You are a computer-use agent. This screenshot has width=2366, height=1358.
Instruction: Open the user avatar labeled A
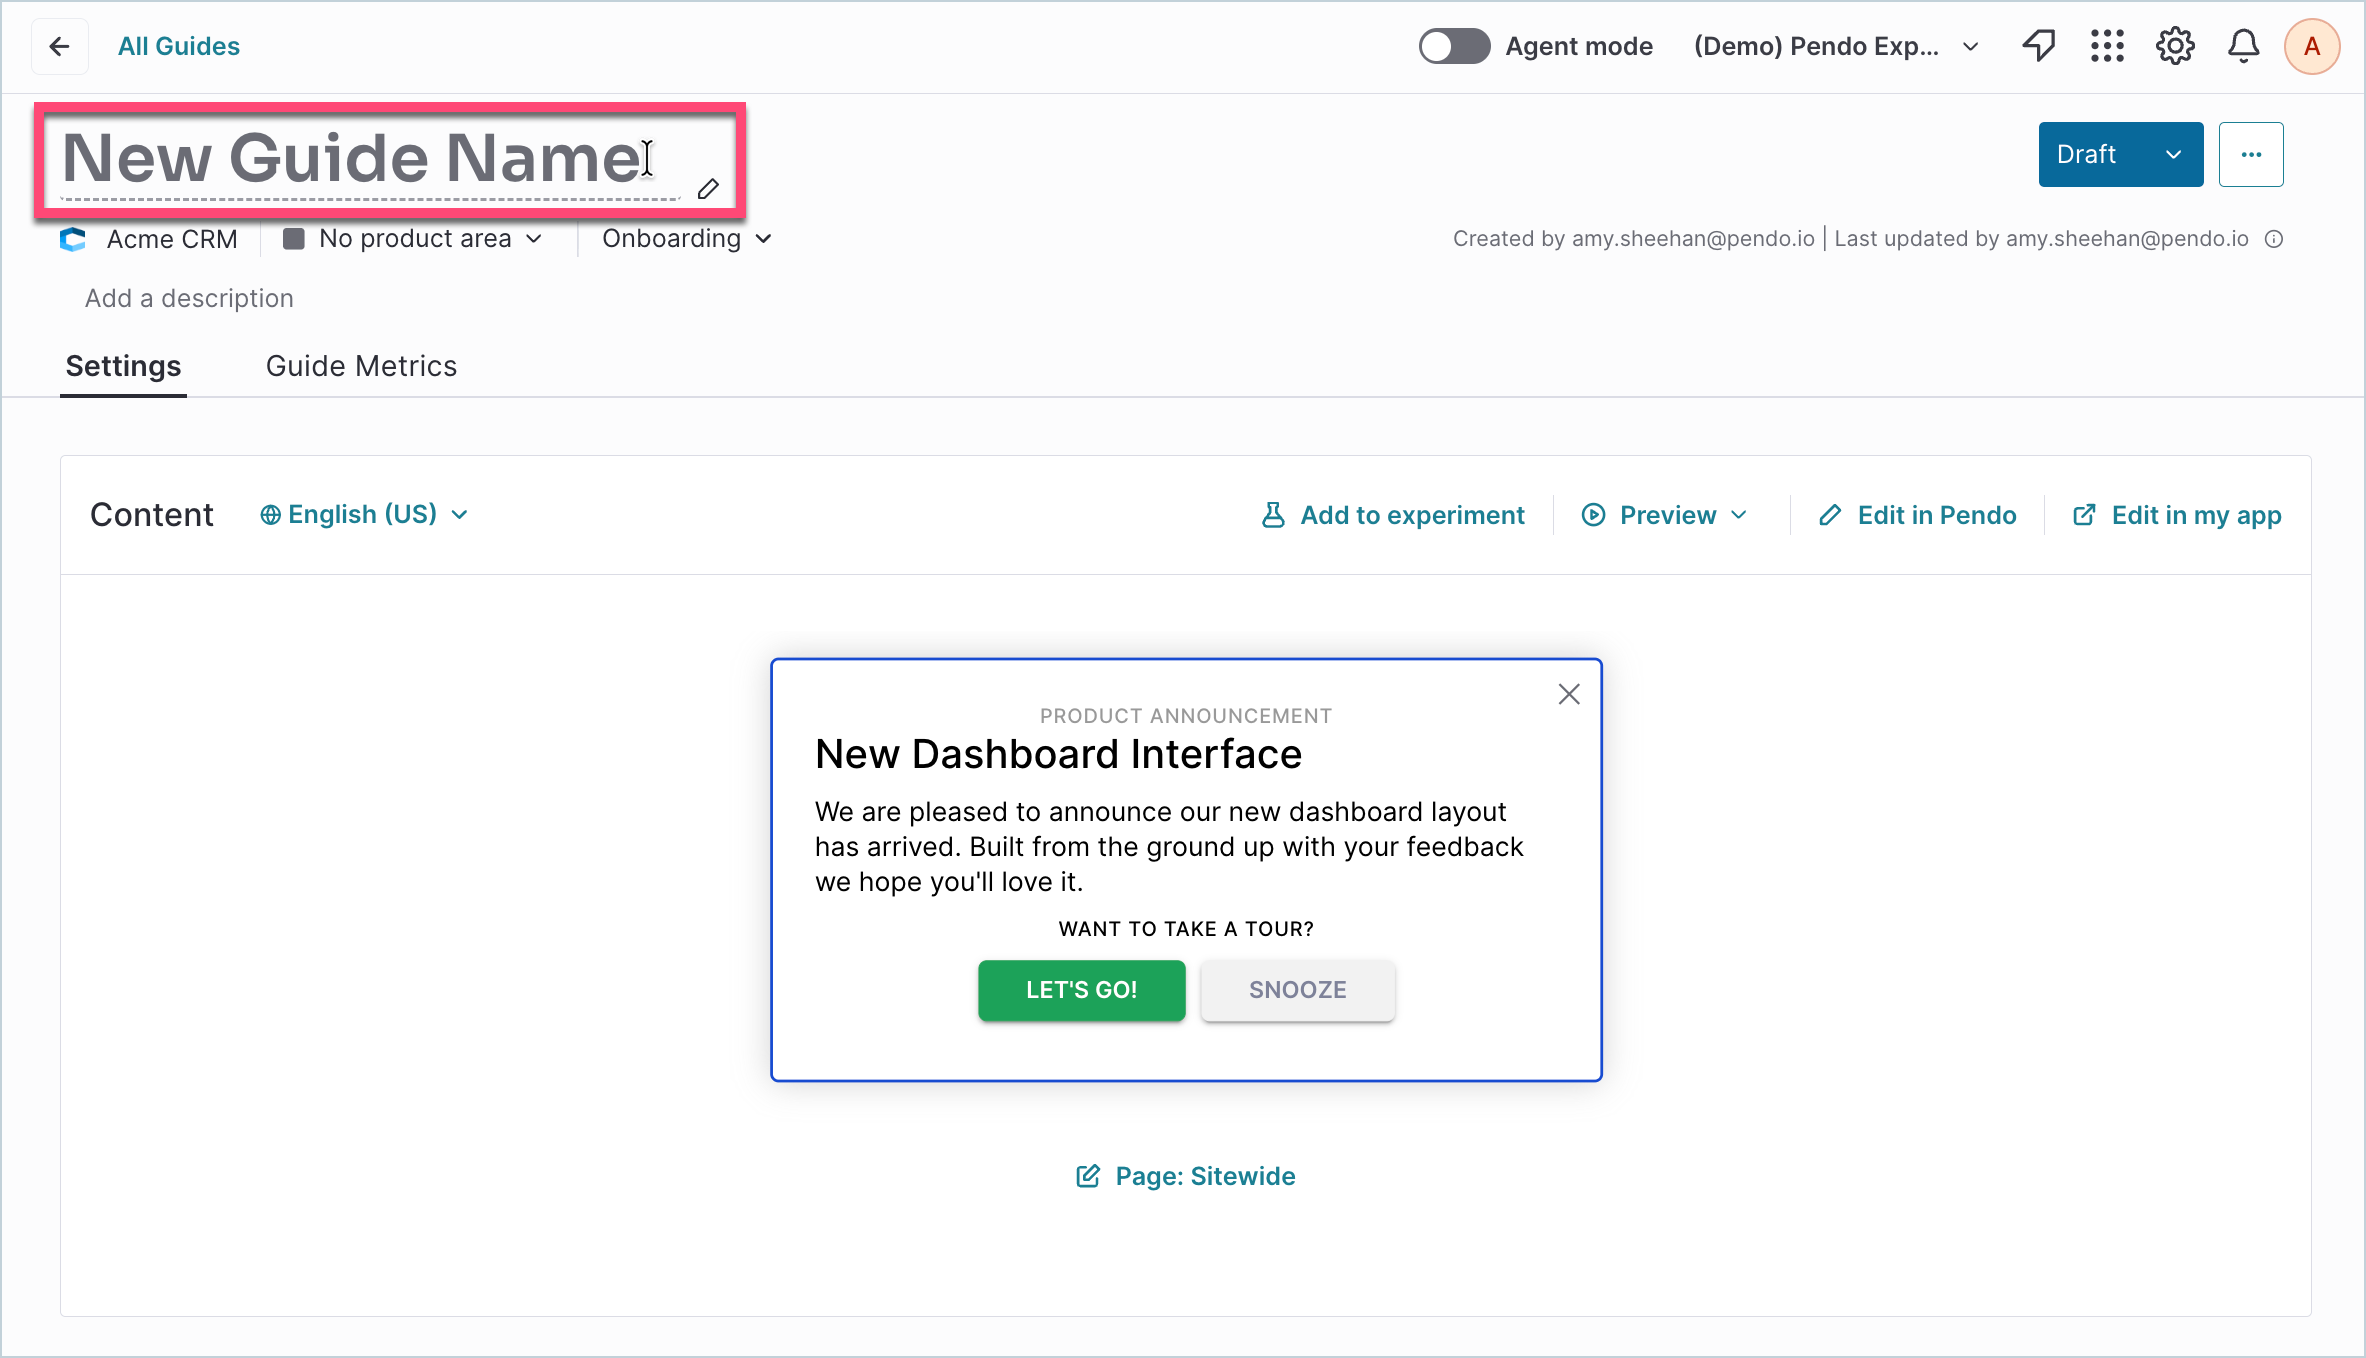pos(2312,46)
